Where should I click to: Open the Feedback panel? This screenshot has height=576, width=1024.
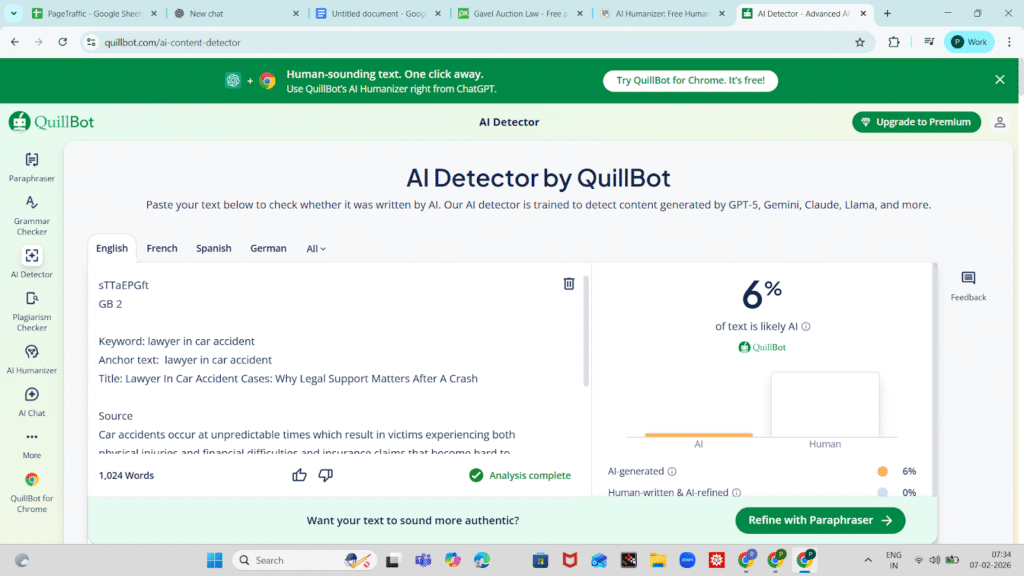(x=967, y=285)
